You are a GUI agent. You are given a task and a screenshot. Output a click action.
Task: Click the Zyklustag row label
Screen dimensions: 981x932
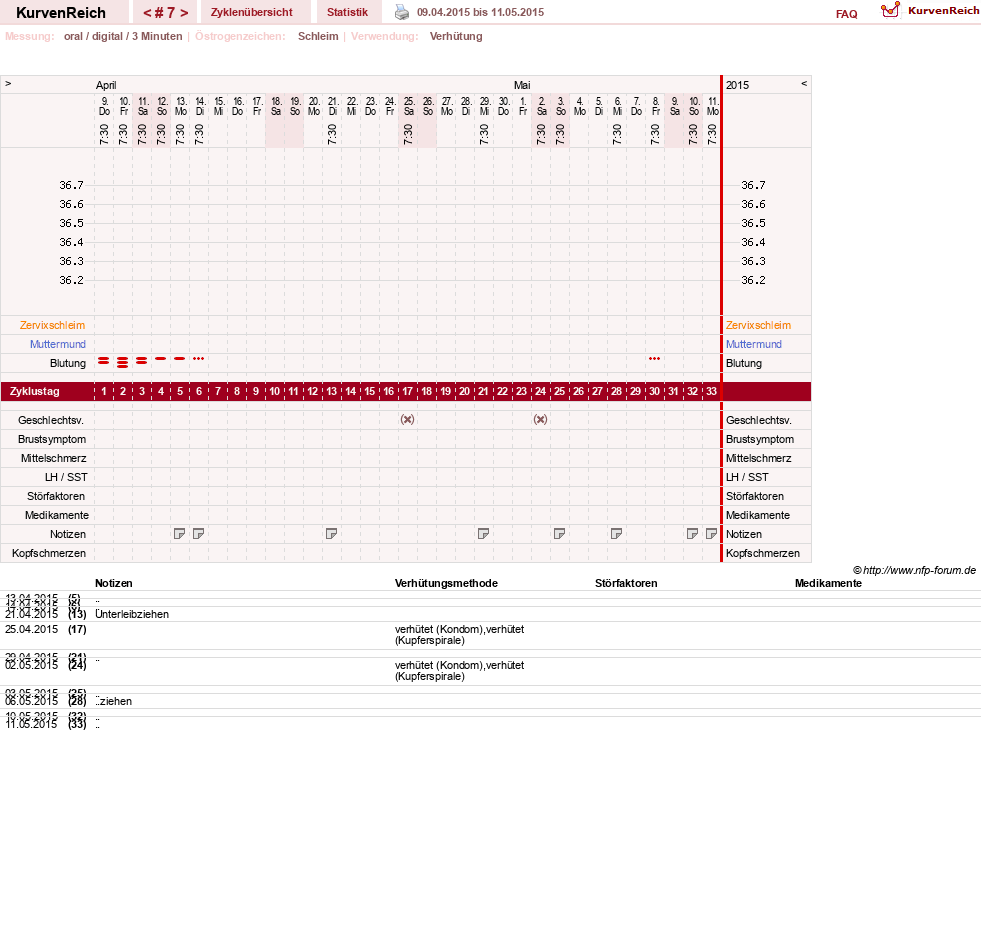[34, 391]
